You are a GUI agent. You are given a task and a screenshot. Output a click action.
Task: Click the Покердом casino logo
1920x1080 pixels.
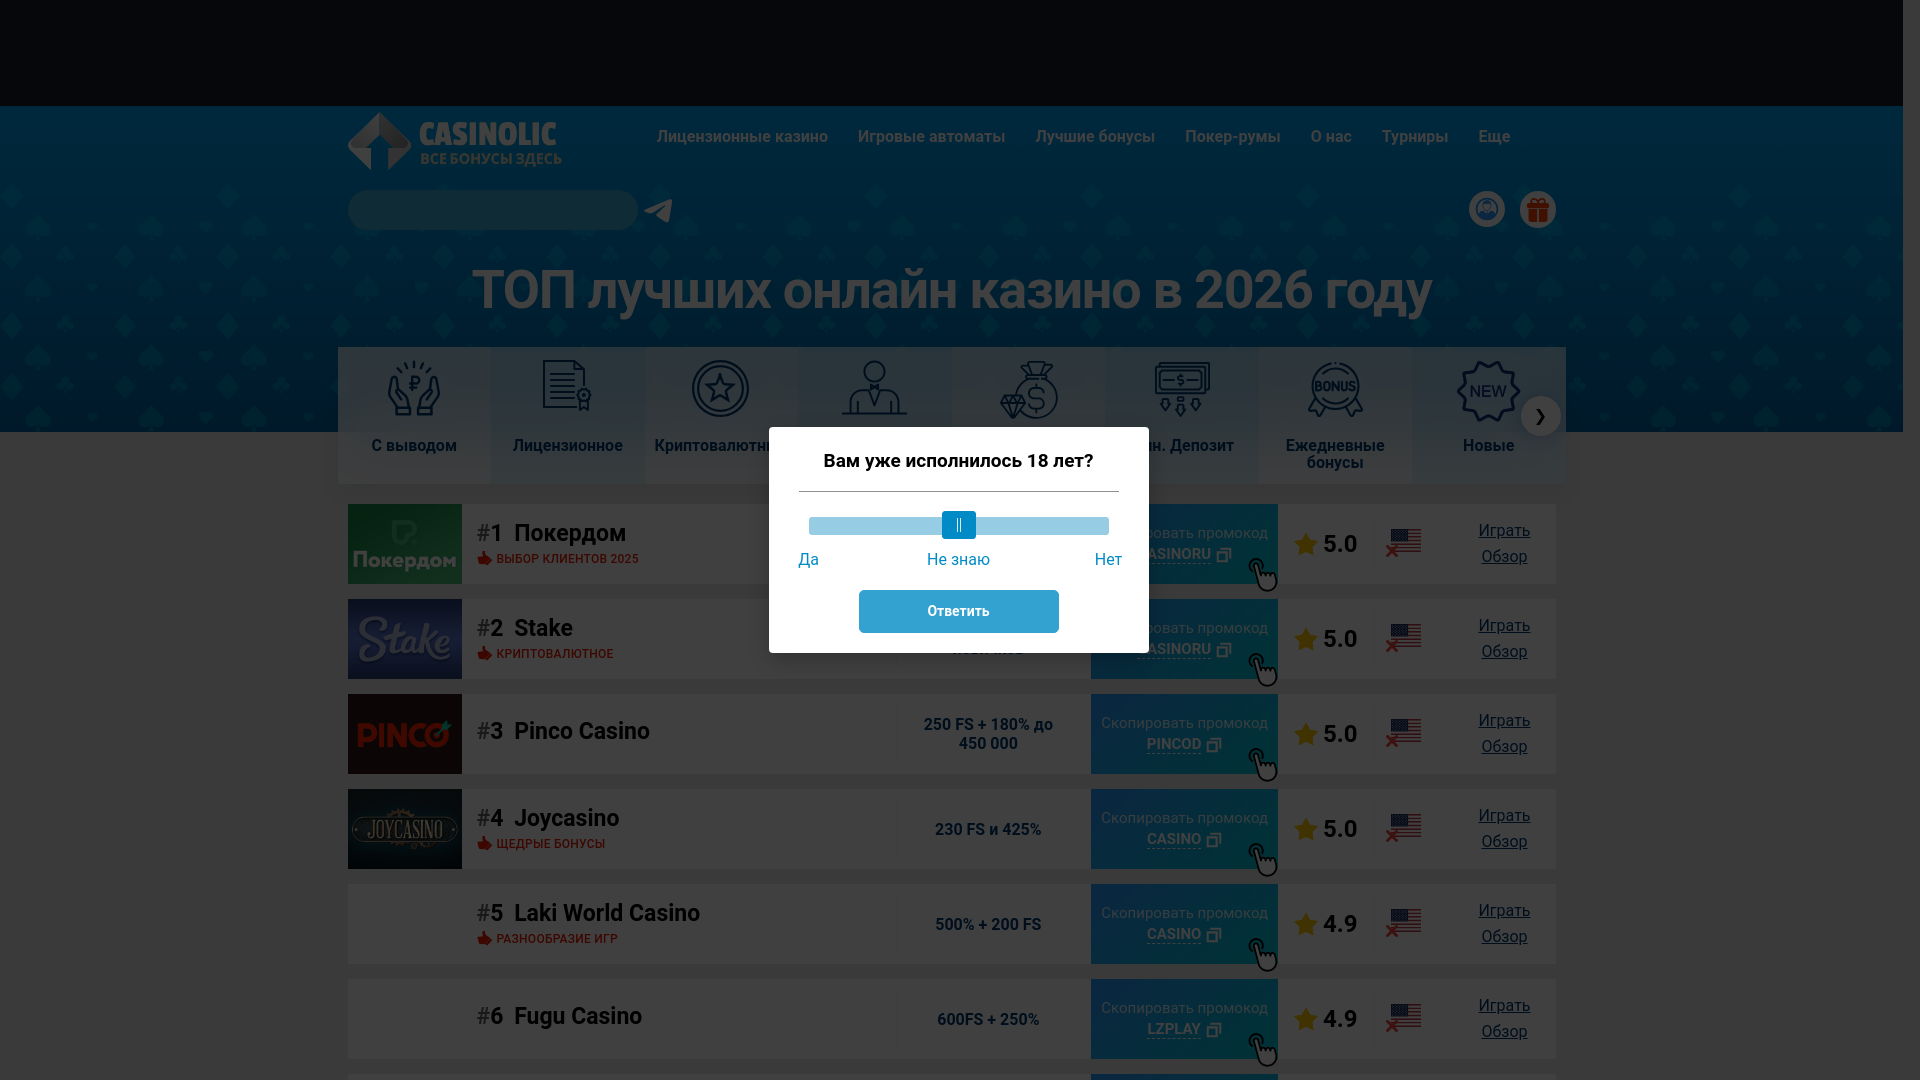405,544
